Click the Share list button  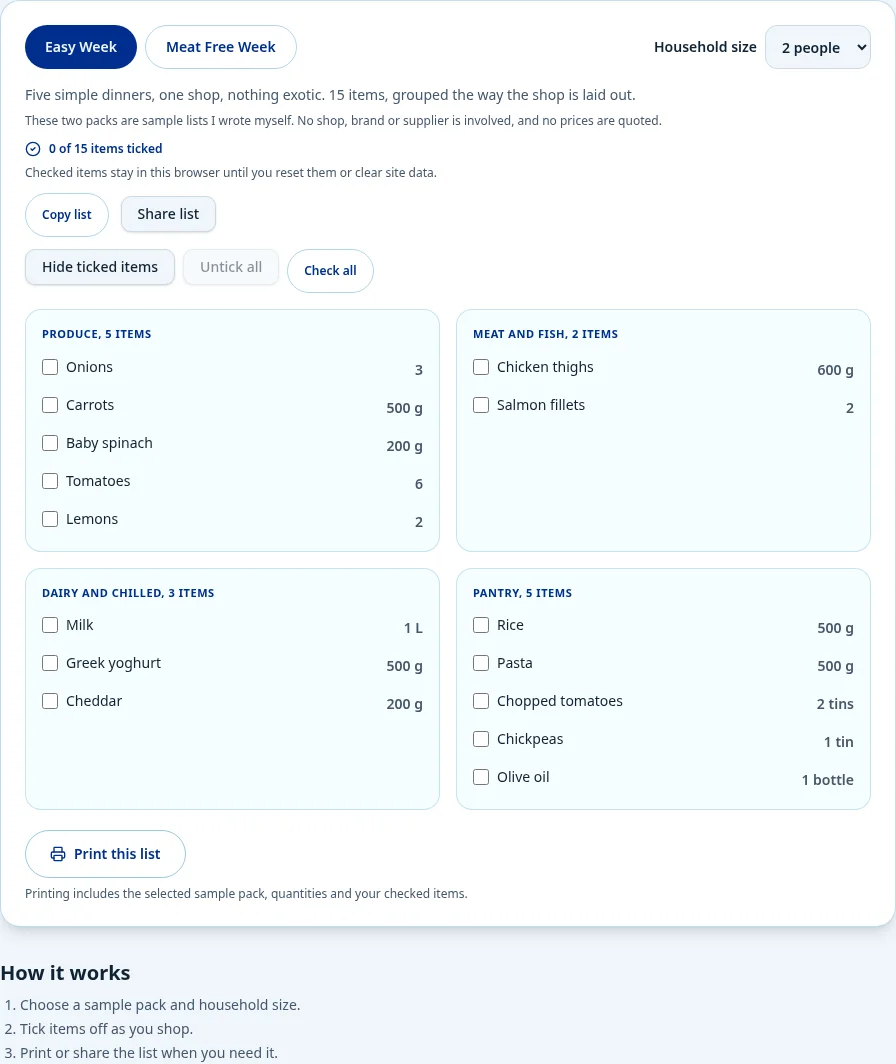(x=168, y=214)
